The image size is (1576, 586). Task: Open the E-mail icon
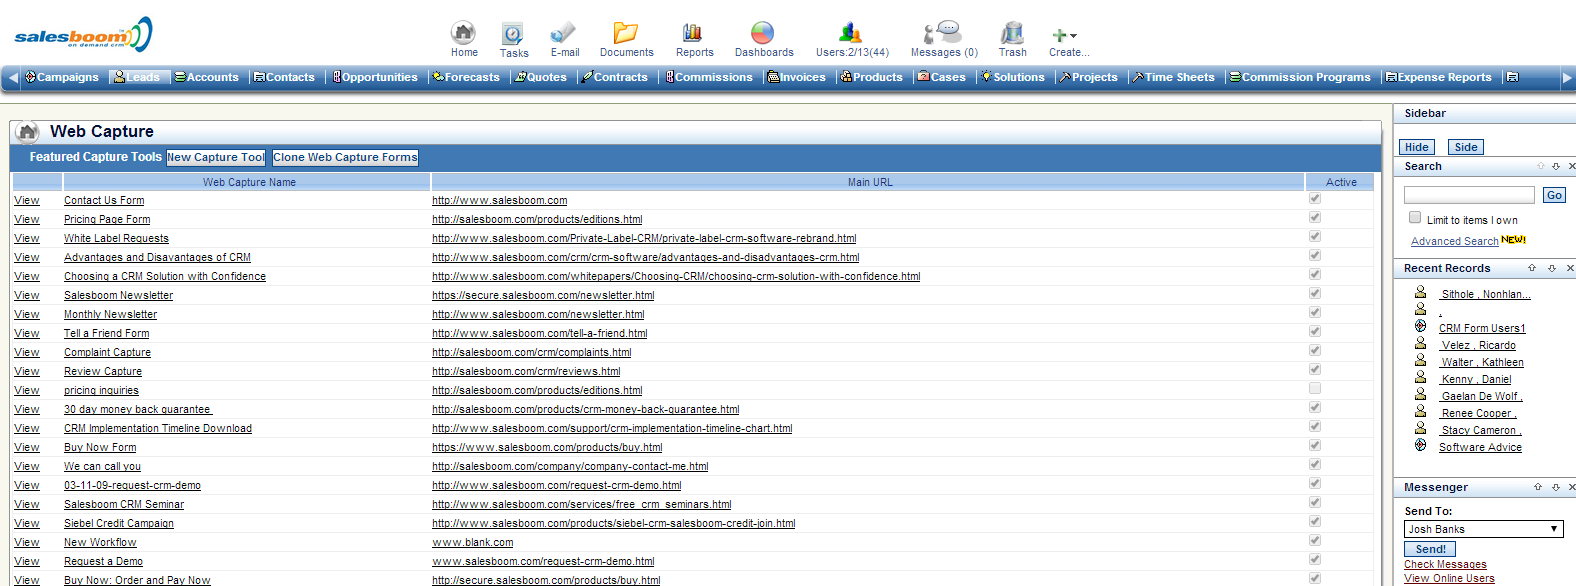coord(563,33)
